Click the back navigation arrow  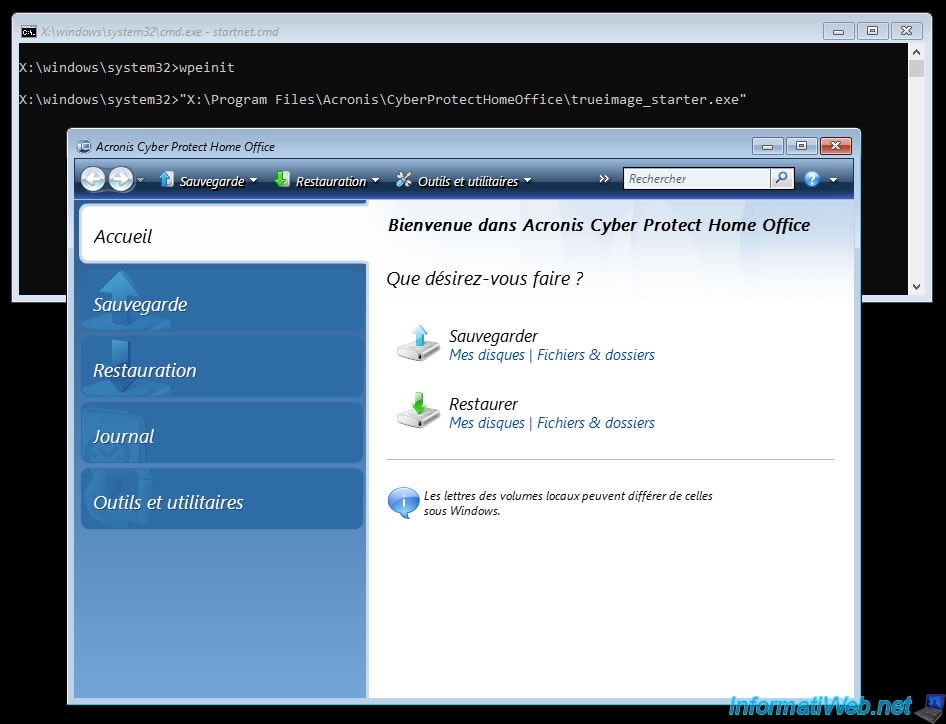tap(93, 180)
